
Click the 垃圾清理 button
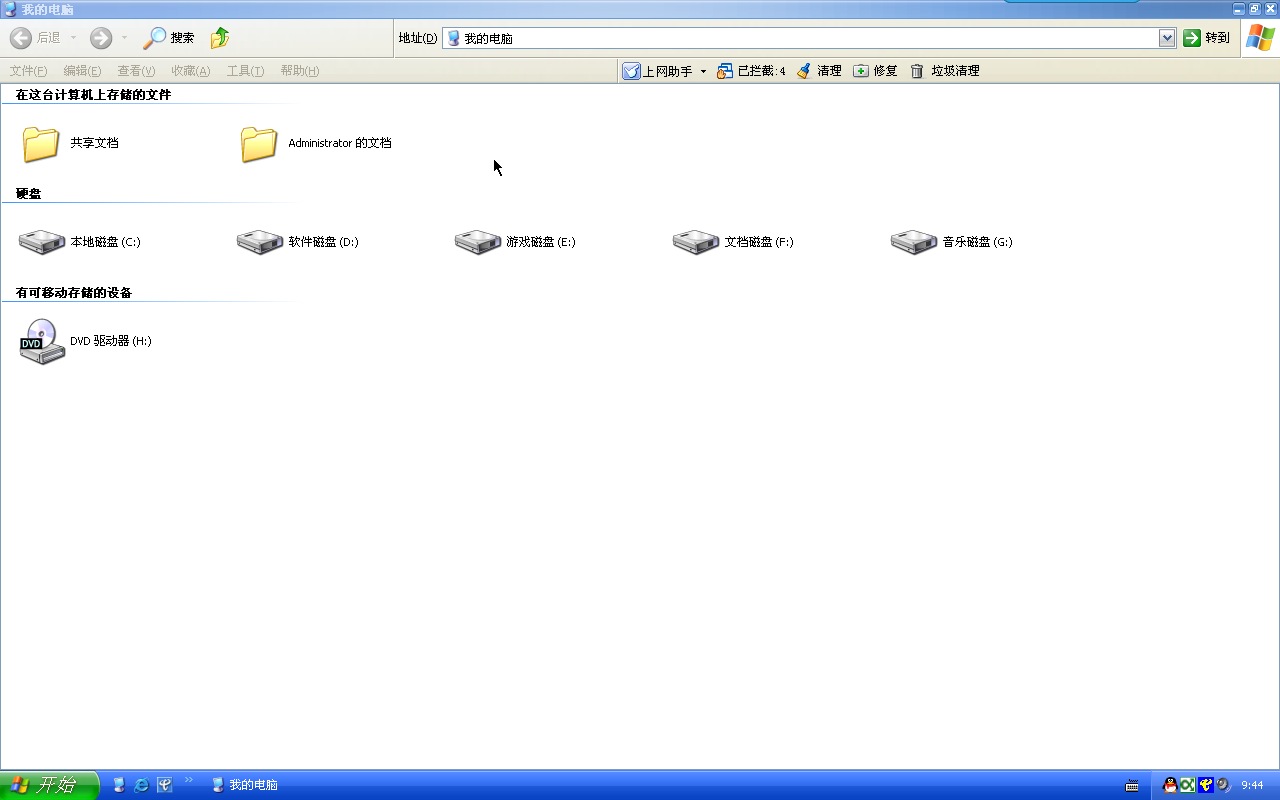coord(945,71)
